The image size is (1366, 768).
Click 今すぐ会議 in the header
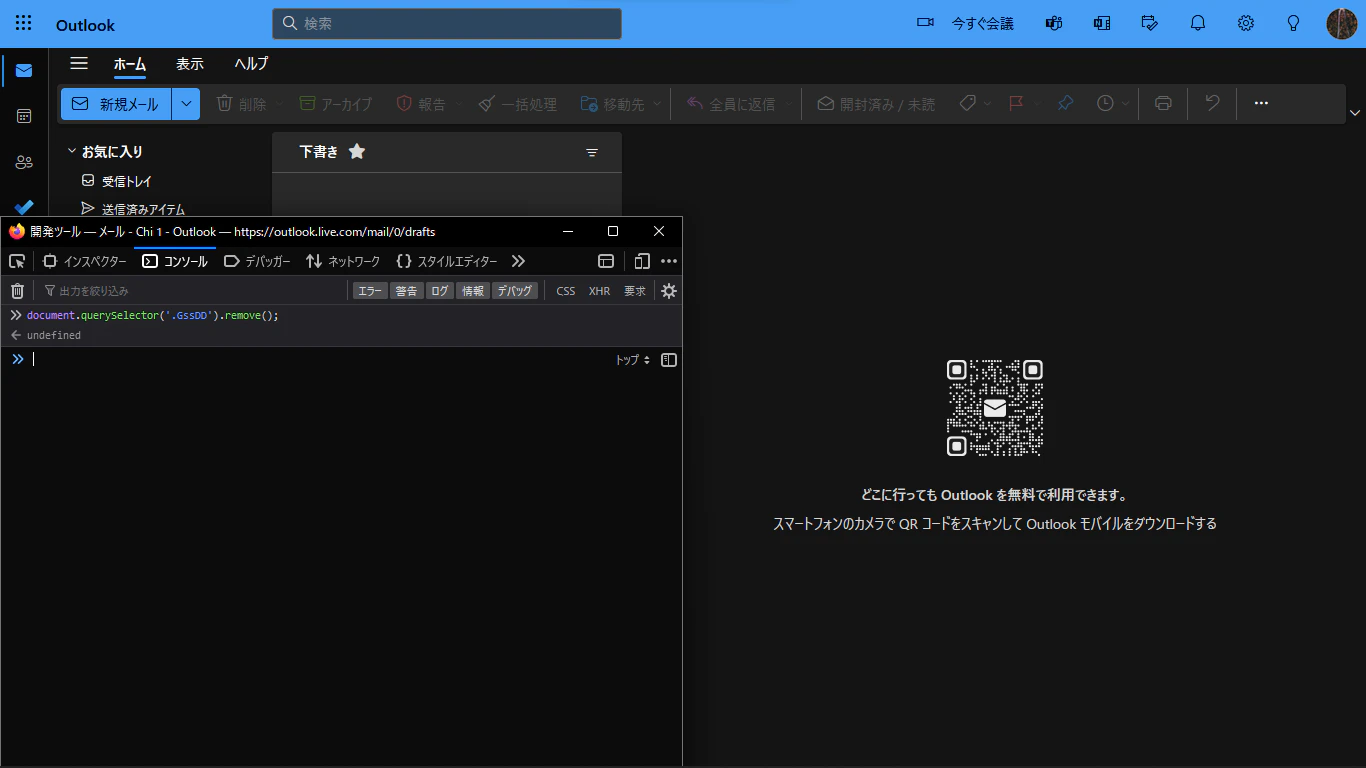coord(982,23)
